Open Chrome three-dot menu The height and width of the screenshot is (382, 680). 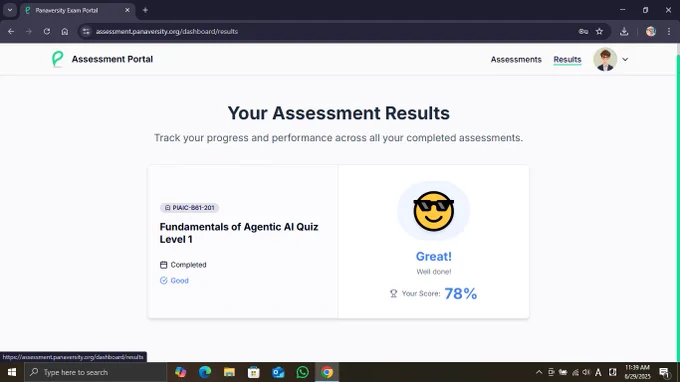pos(669,31)
